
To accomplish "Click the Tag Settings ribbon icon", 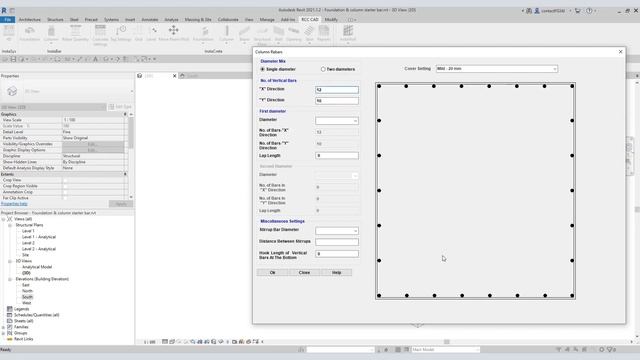I will point(121,31).
